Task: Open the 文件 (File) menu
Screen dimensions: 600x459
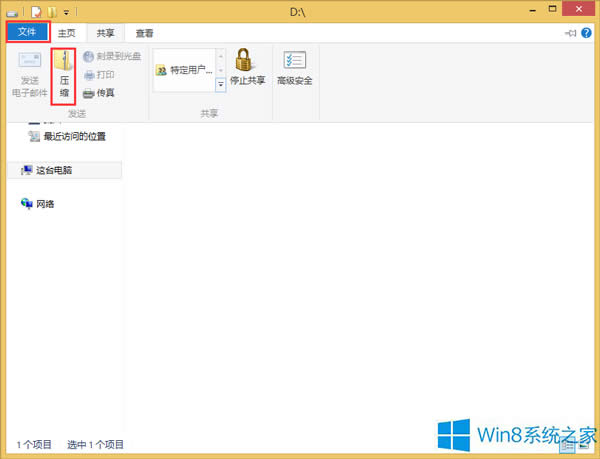Action: (27, 33)
